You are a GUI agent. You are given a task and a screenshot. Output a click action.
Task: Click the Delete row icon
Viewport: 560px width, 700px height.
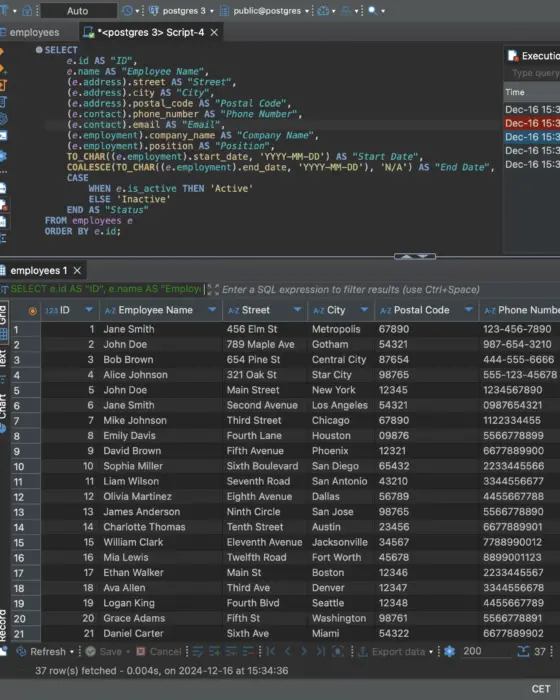click(x=248, y=651)
